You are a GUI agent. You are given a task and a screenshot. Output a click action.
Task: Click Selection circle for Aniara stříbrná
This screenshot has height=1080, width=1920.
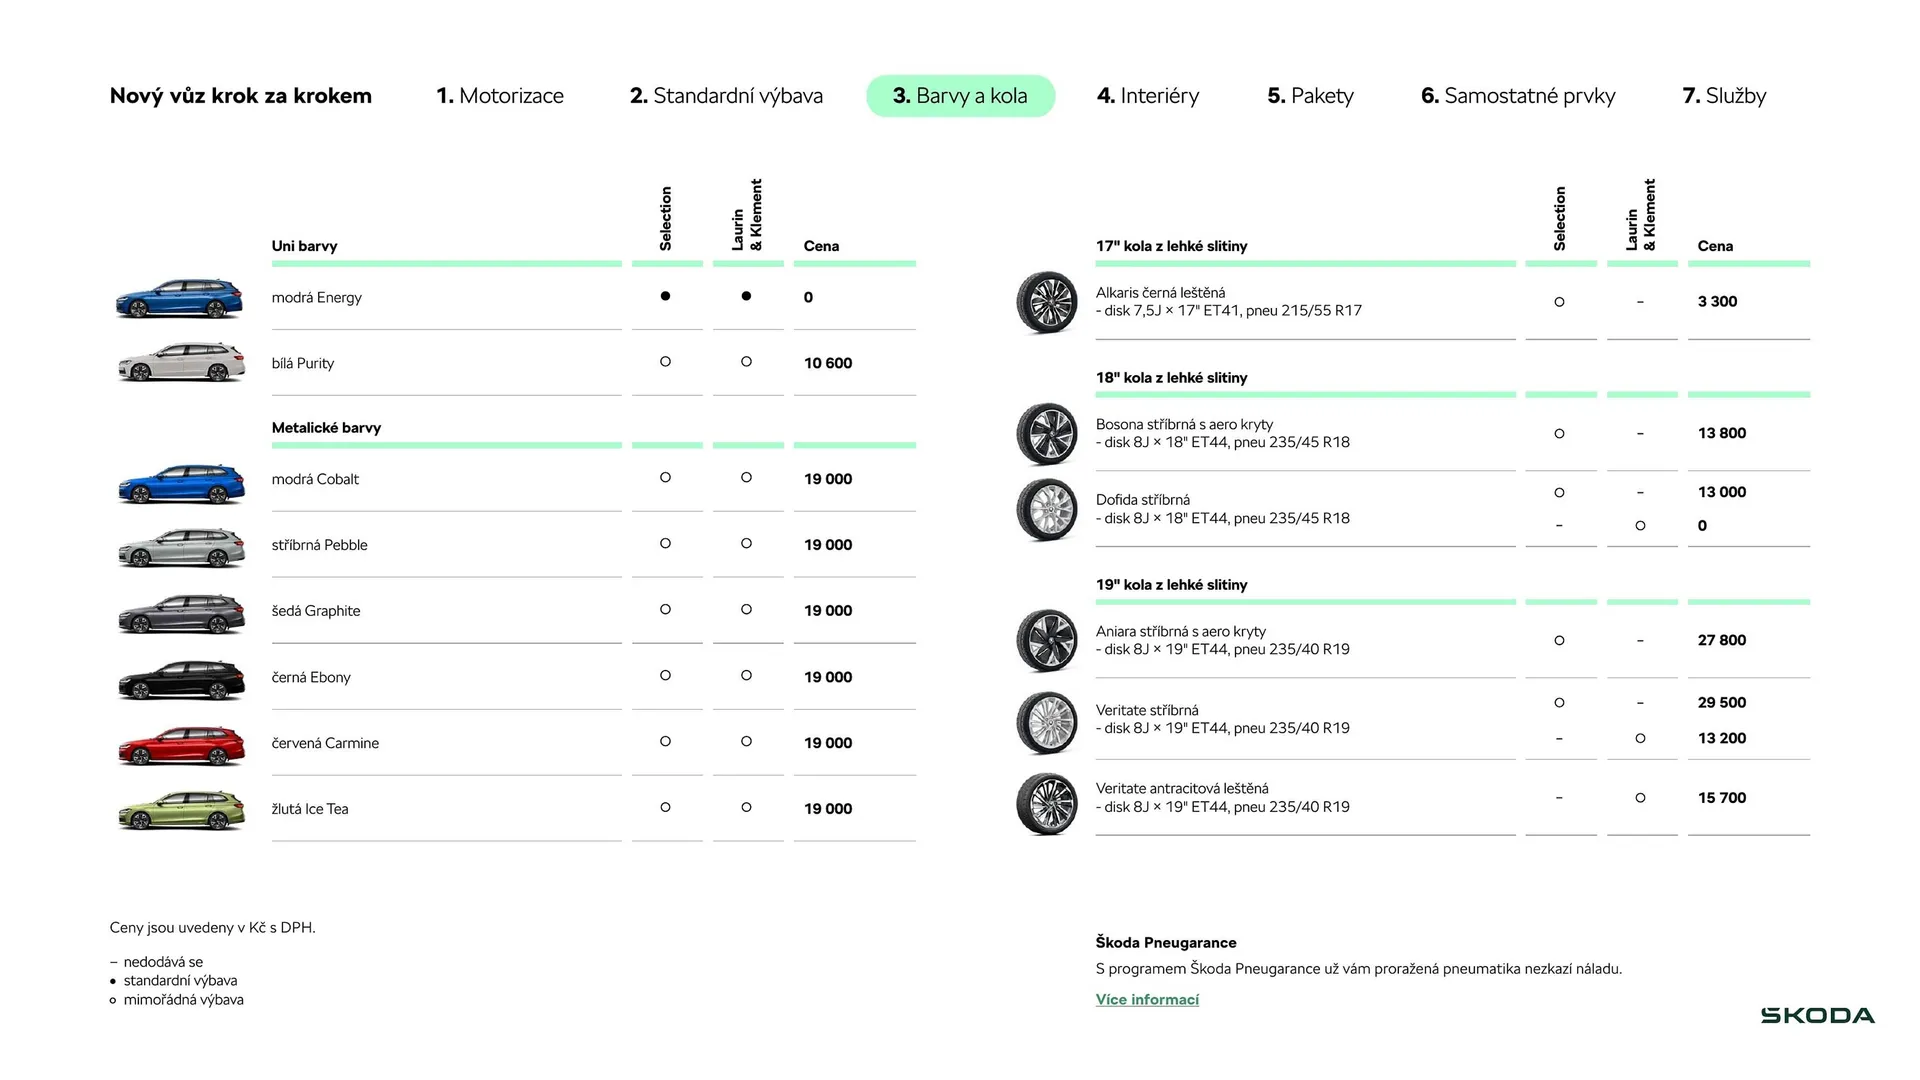point(1559,641)
